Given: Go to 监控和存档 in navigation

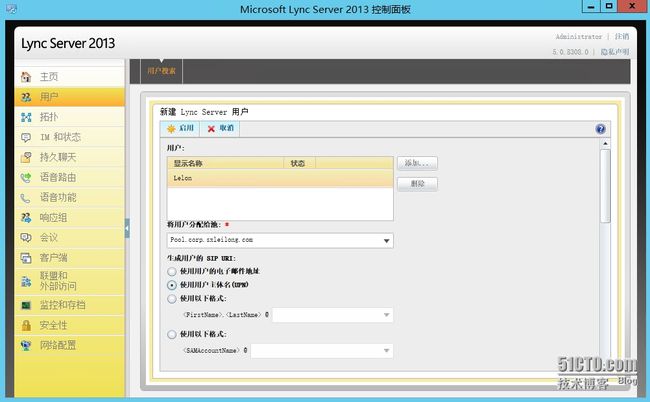Looking at the screenshot, I should 63,305.
